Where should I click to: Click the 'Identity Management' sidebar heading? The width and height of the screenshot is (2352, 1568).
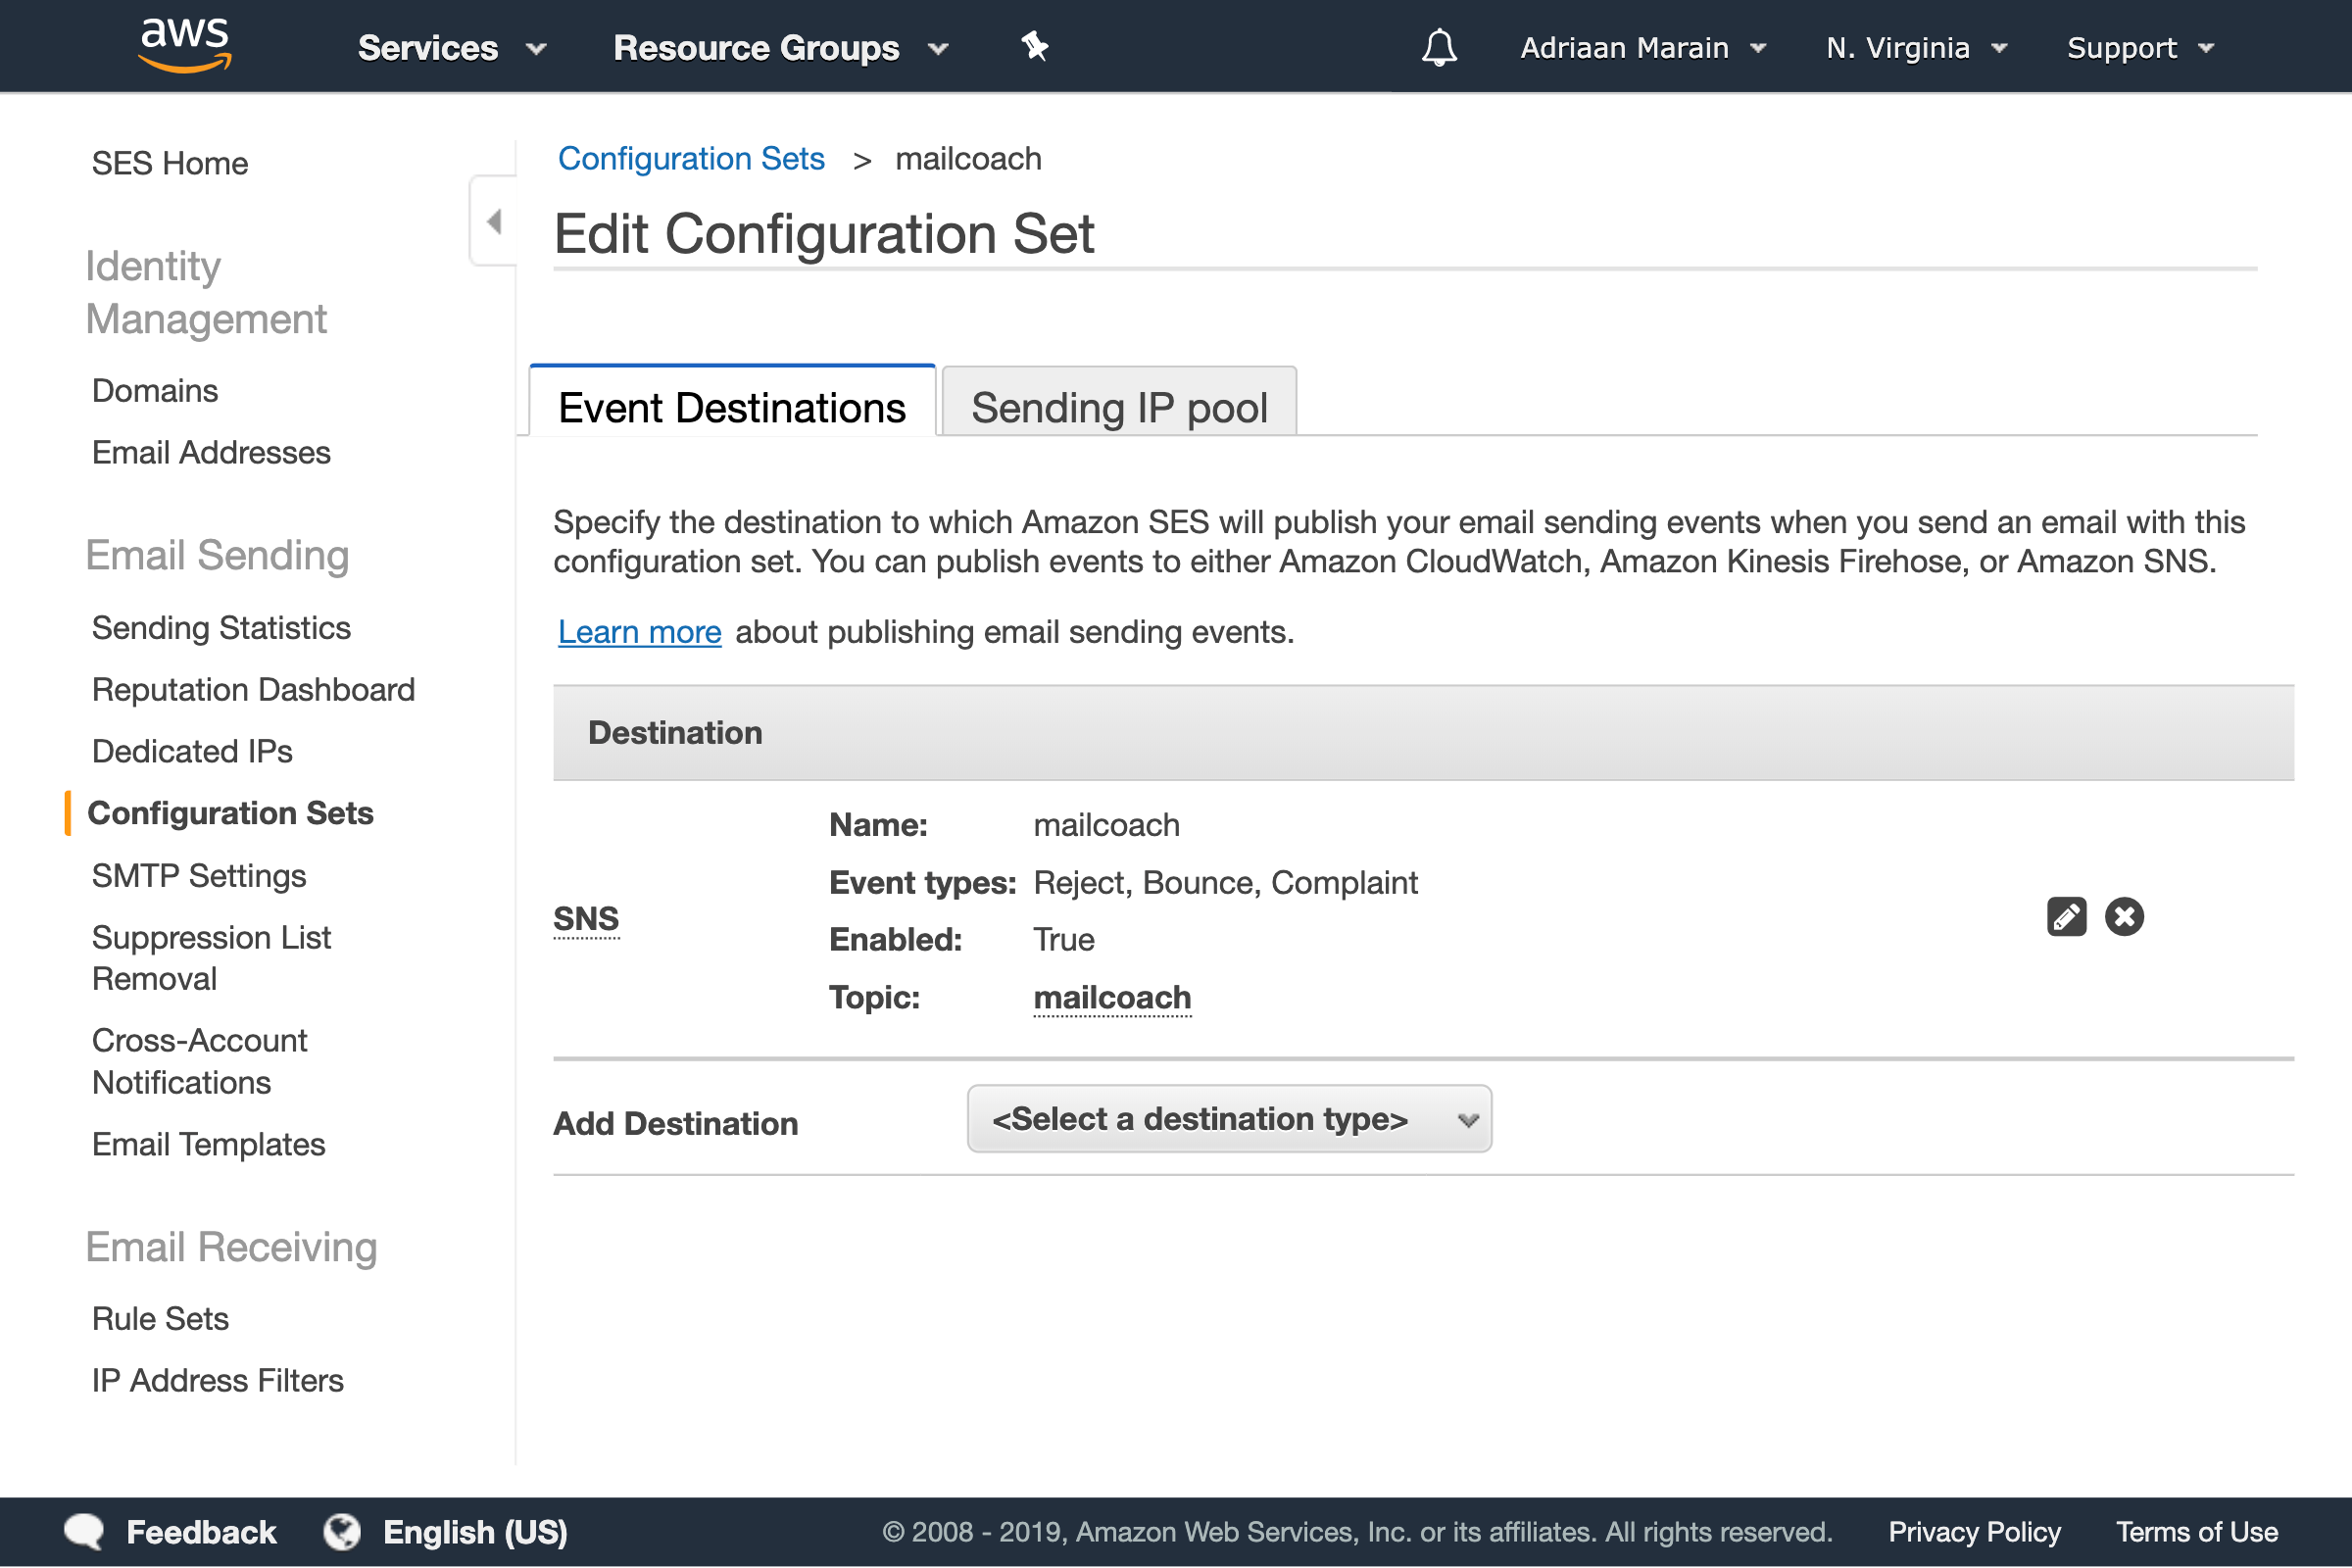[206, 292]
